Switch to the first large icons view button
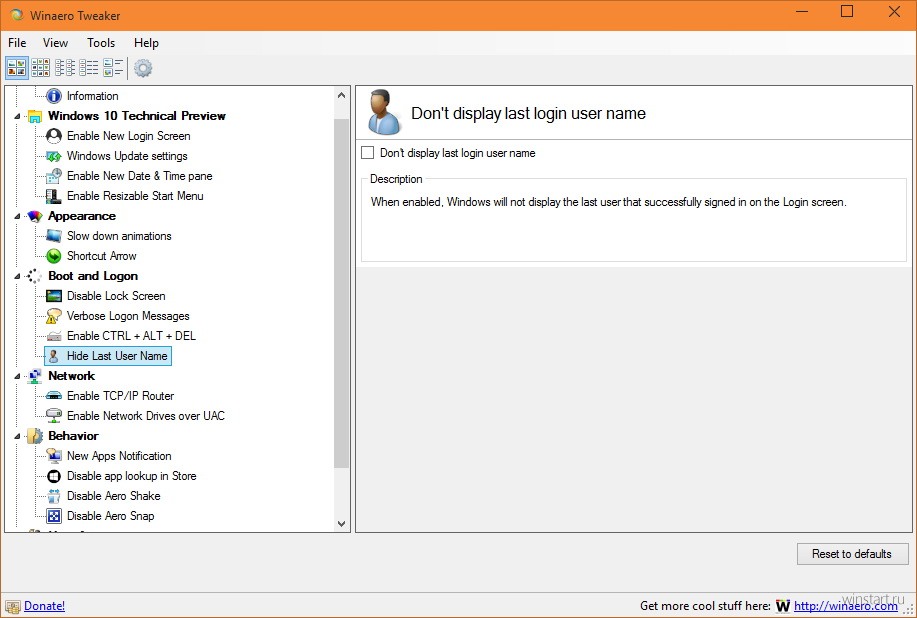 click(x=16, y=68)
